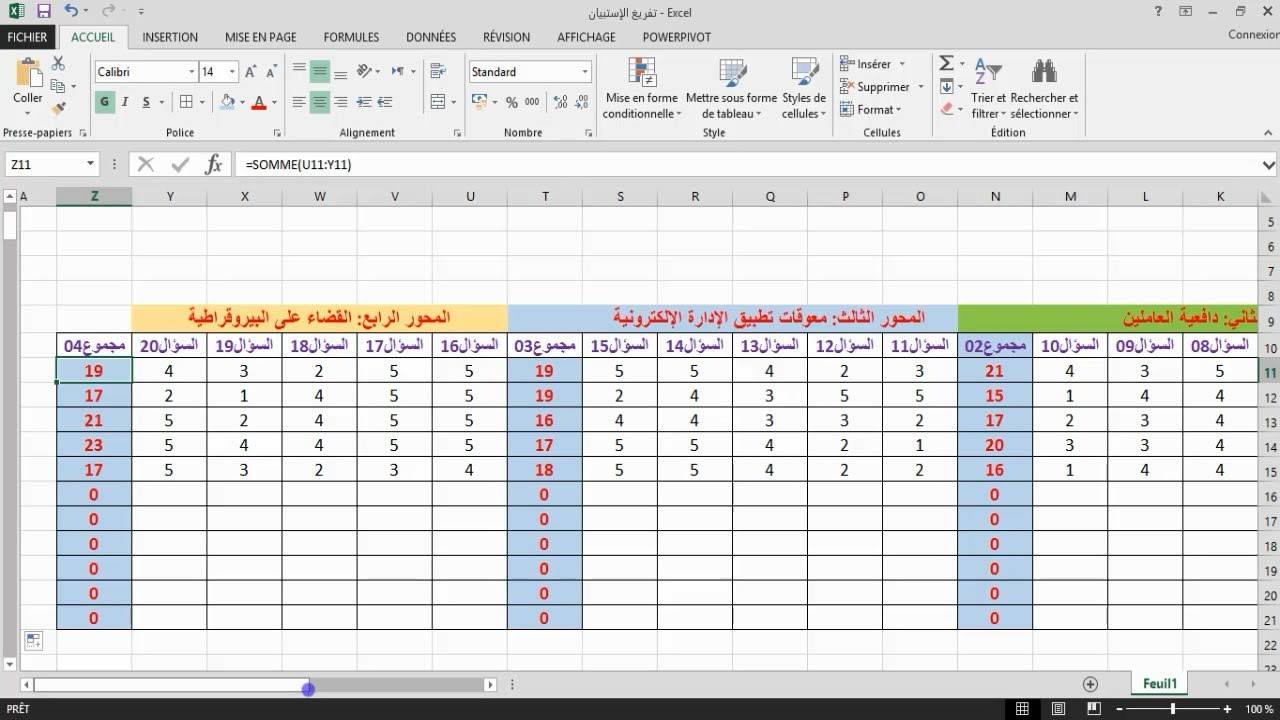The height and width of the screenshot is (720, 1280).
Task: Apply thousands separator 000 format
Action: tap(532, 102)
